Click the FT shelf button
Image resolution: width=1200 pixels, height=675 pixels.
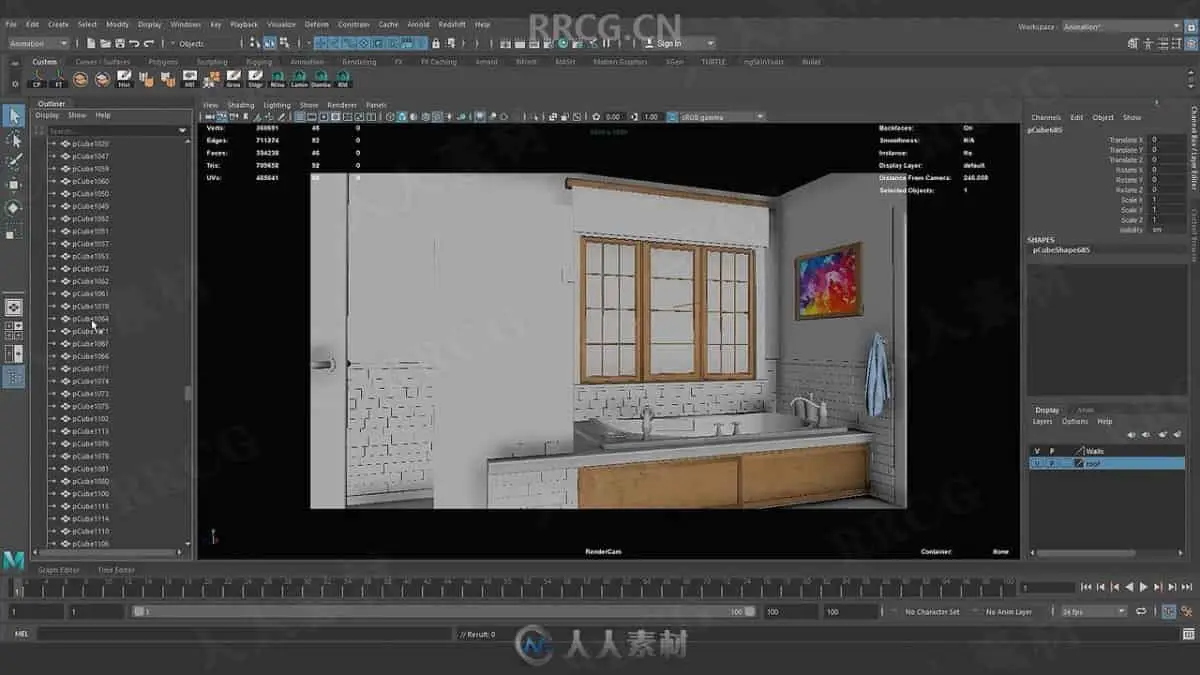58,79
